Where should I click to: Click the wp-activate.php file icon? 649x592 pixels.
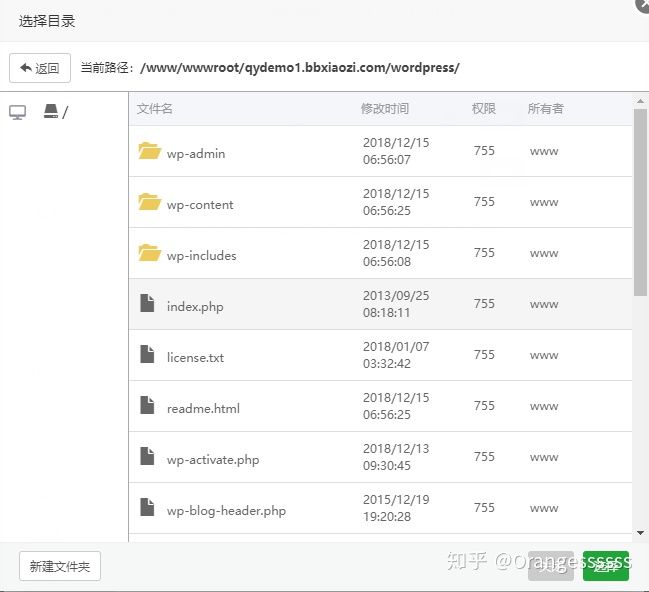(147, 456)
